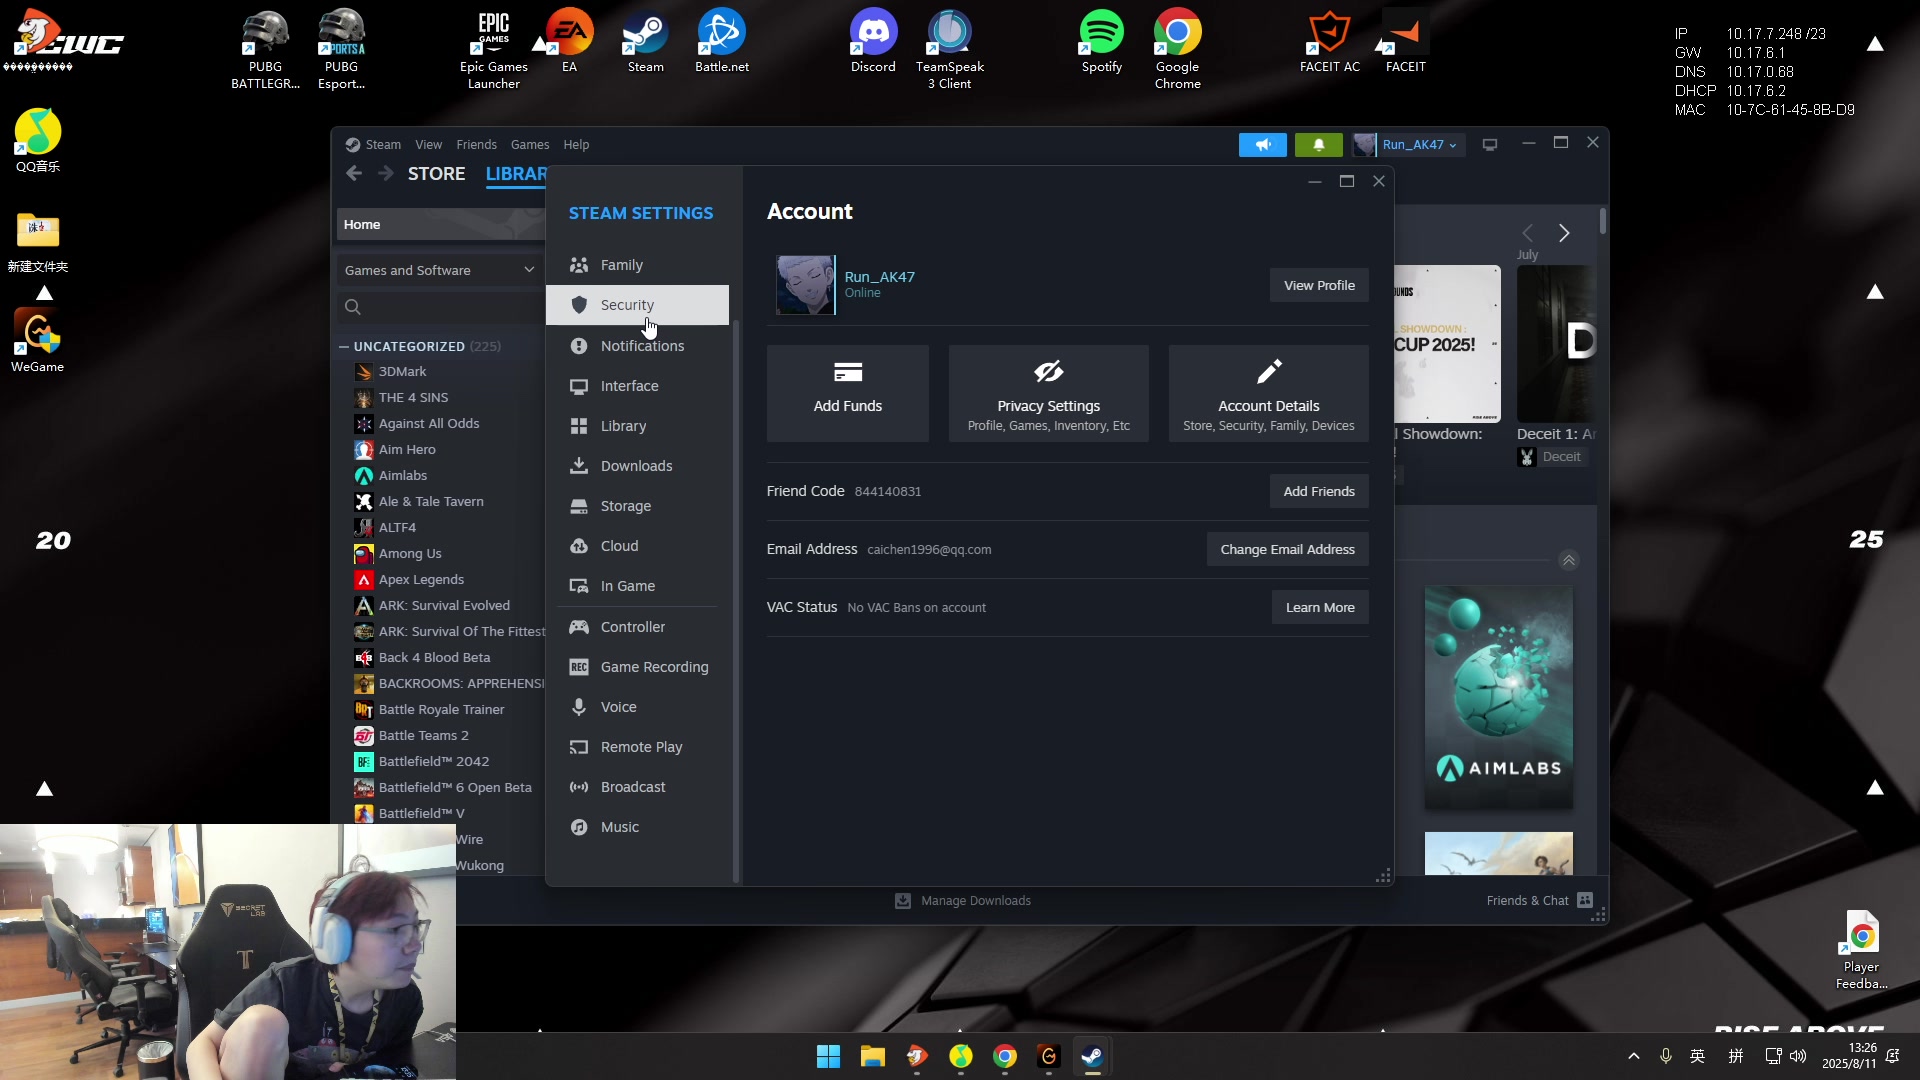Click the Storage drive icon in settings
Screen dimensions: 1920x1080
(x=579, y=506)
